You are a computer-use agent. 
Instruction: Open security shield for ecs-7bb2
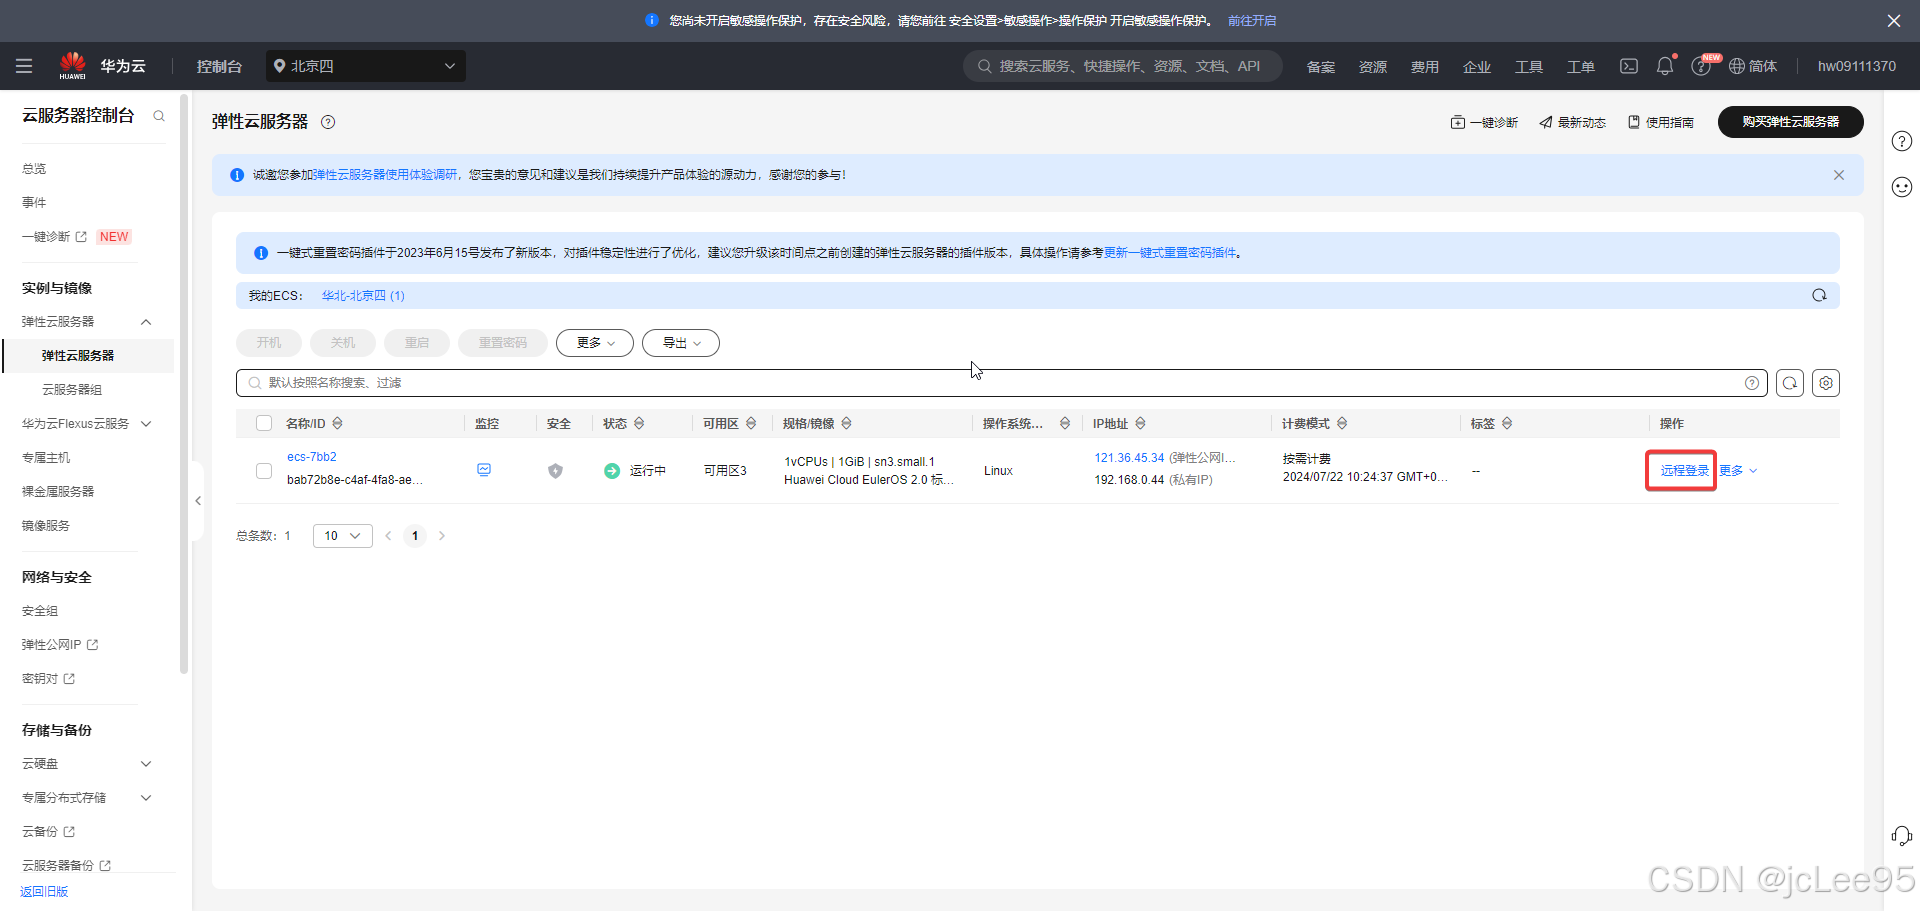(556, 470)
